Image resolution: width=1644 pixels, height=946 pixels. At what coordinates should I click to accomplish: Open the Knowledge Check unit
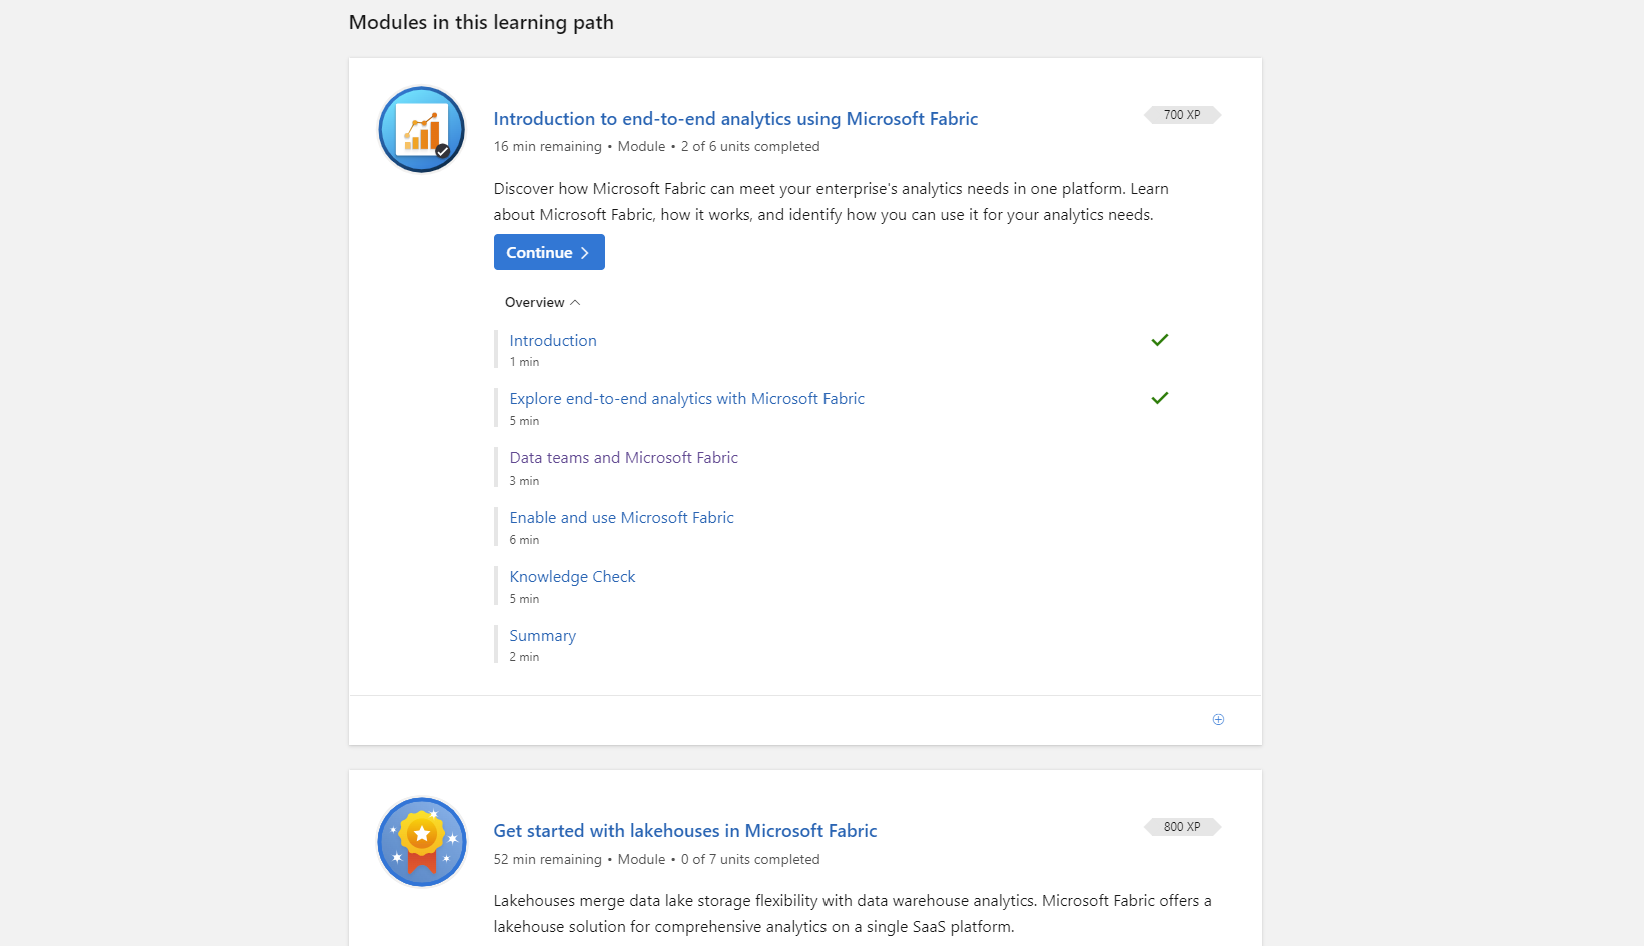click(x=572, y=577)
